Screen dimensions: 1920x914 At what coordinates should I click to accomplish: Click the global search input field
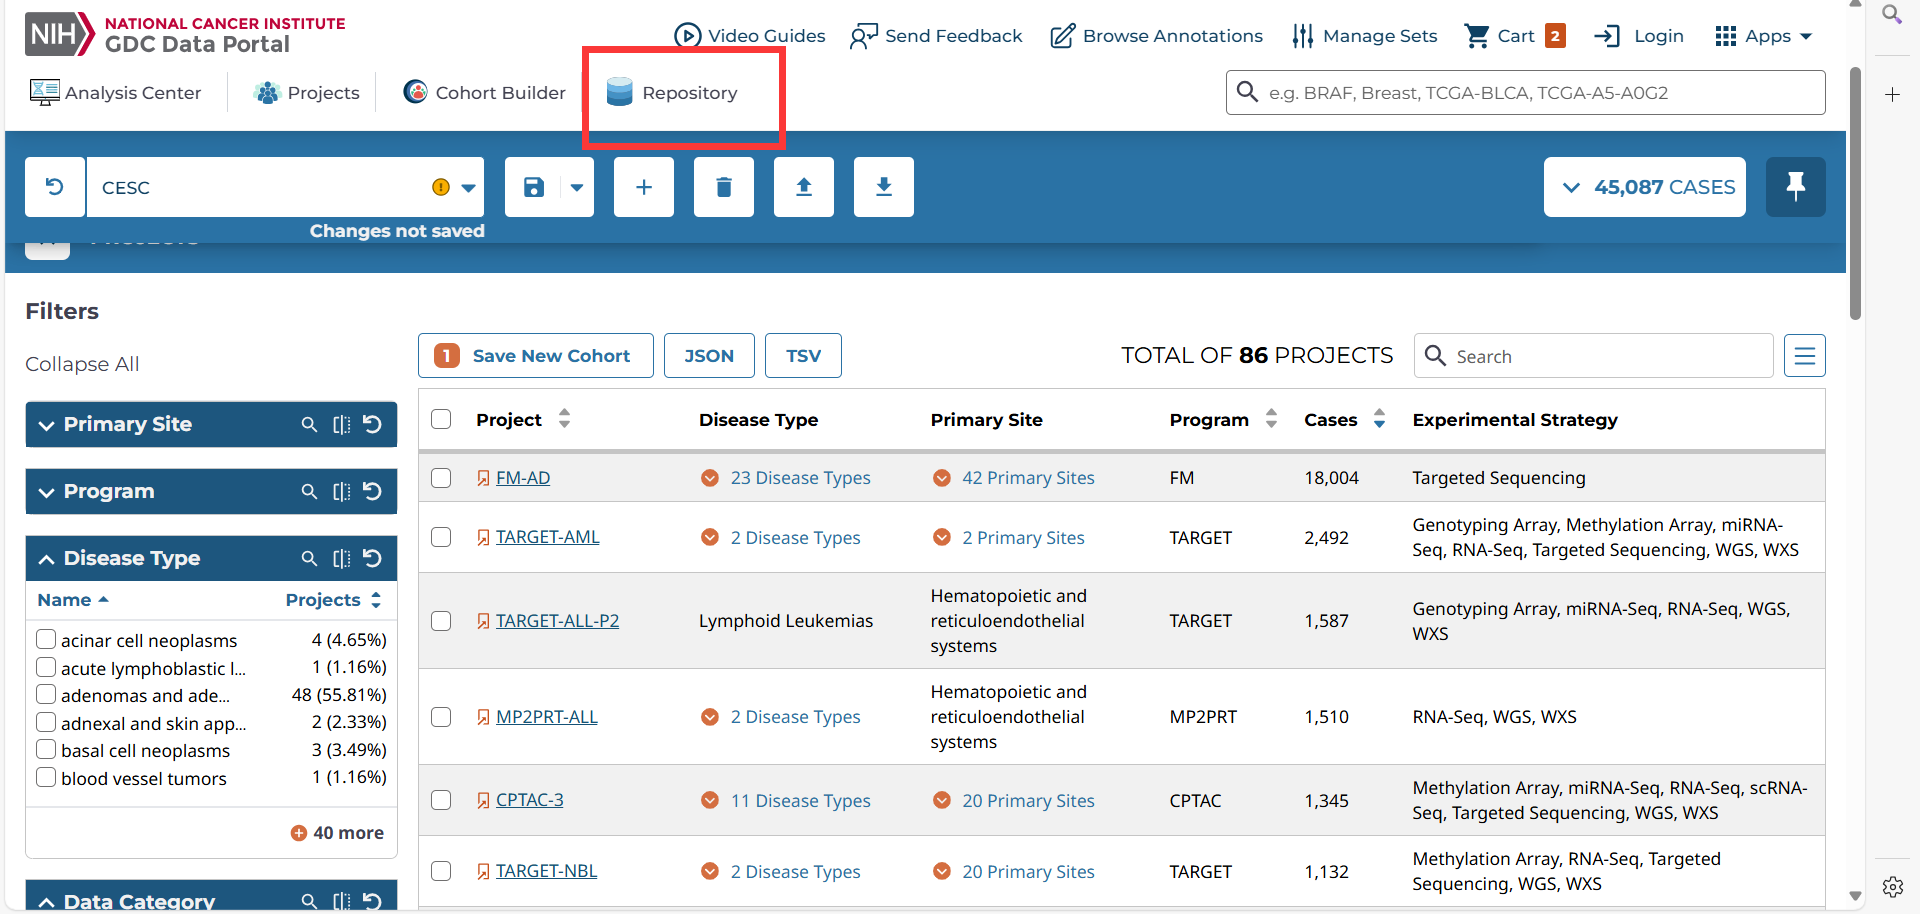coord(1526,93)
